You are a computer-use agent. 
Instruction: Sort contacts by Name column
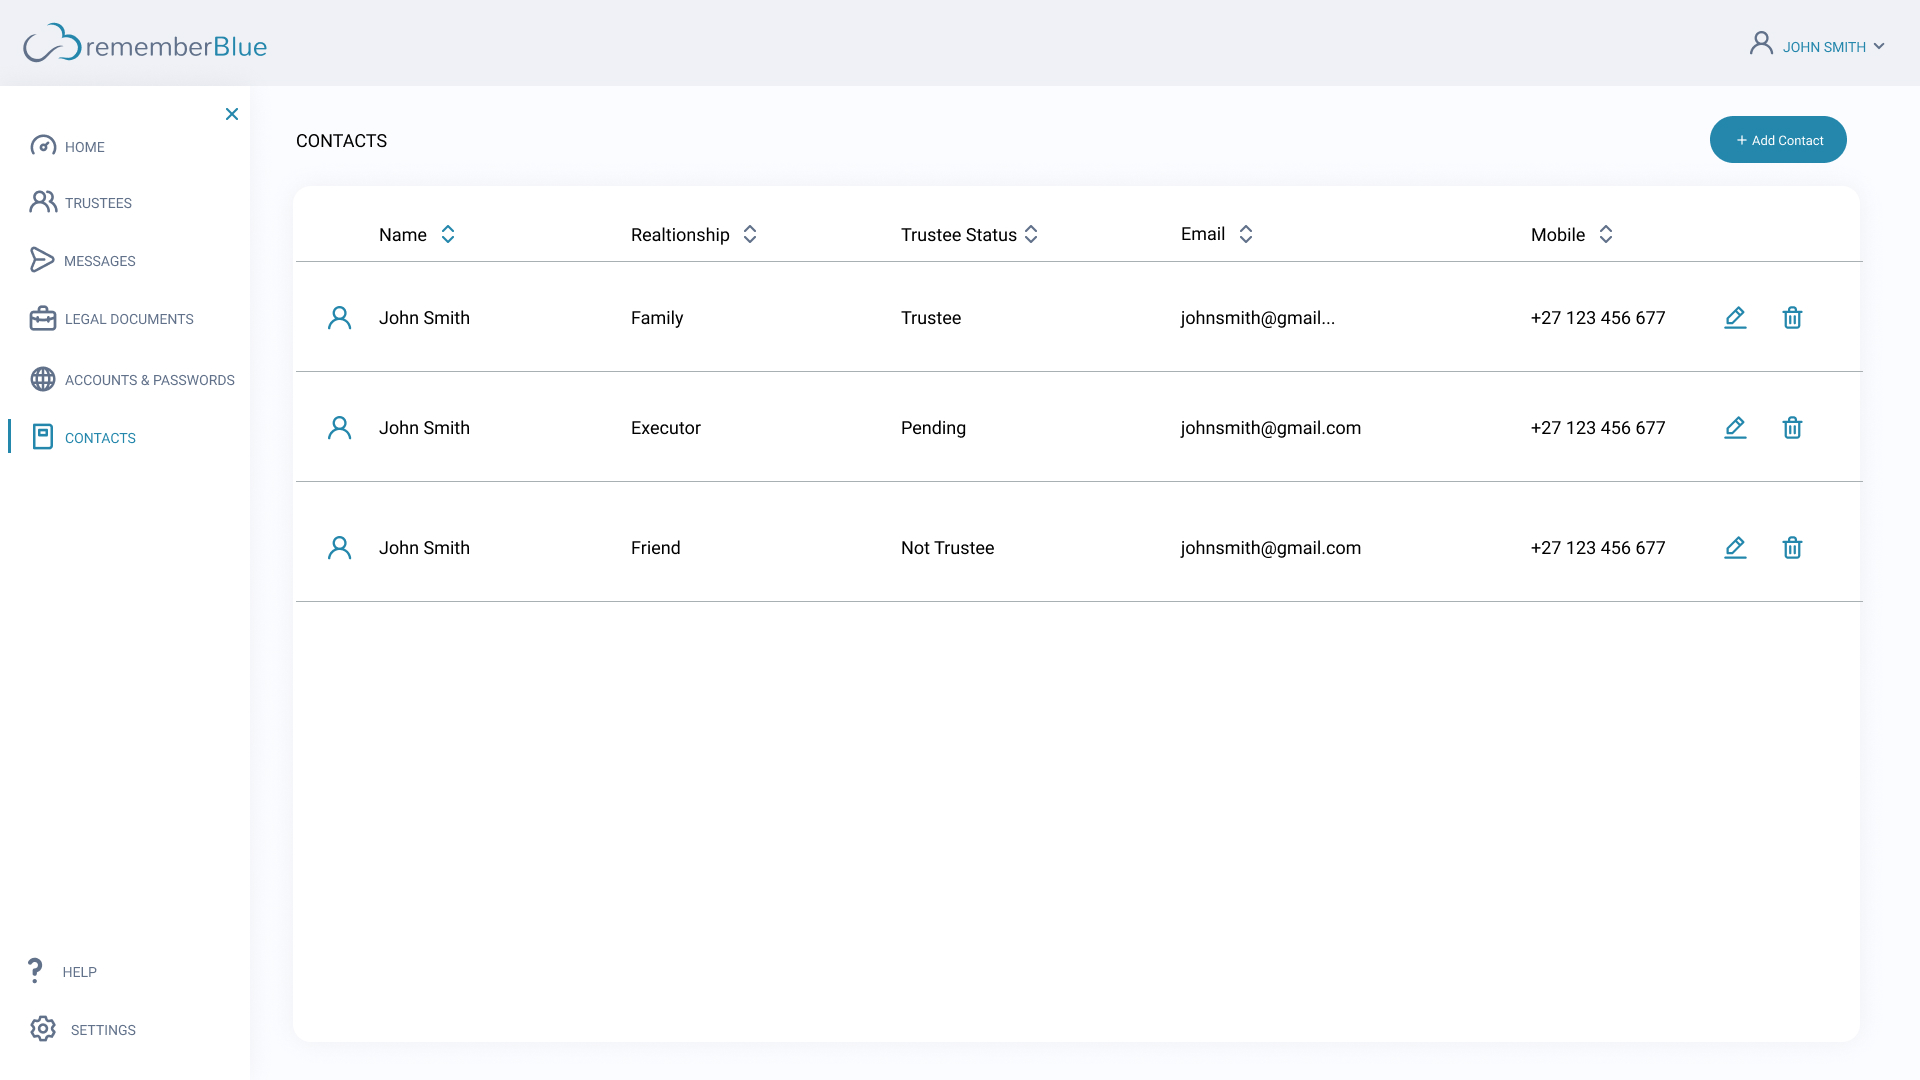point(448,234)
